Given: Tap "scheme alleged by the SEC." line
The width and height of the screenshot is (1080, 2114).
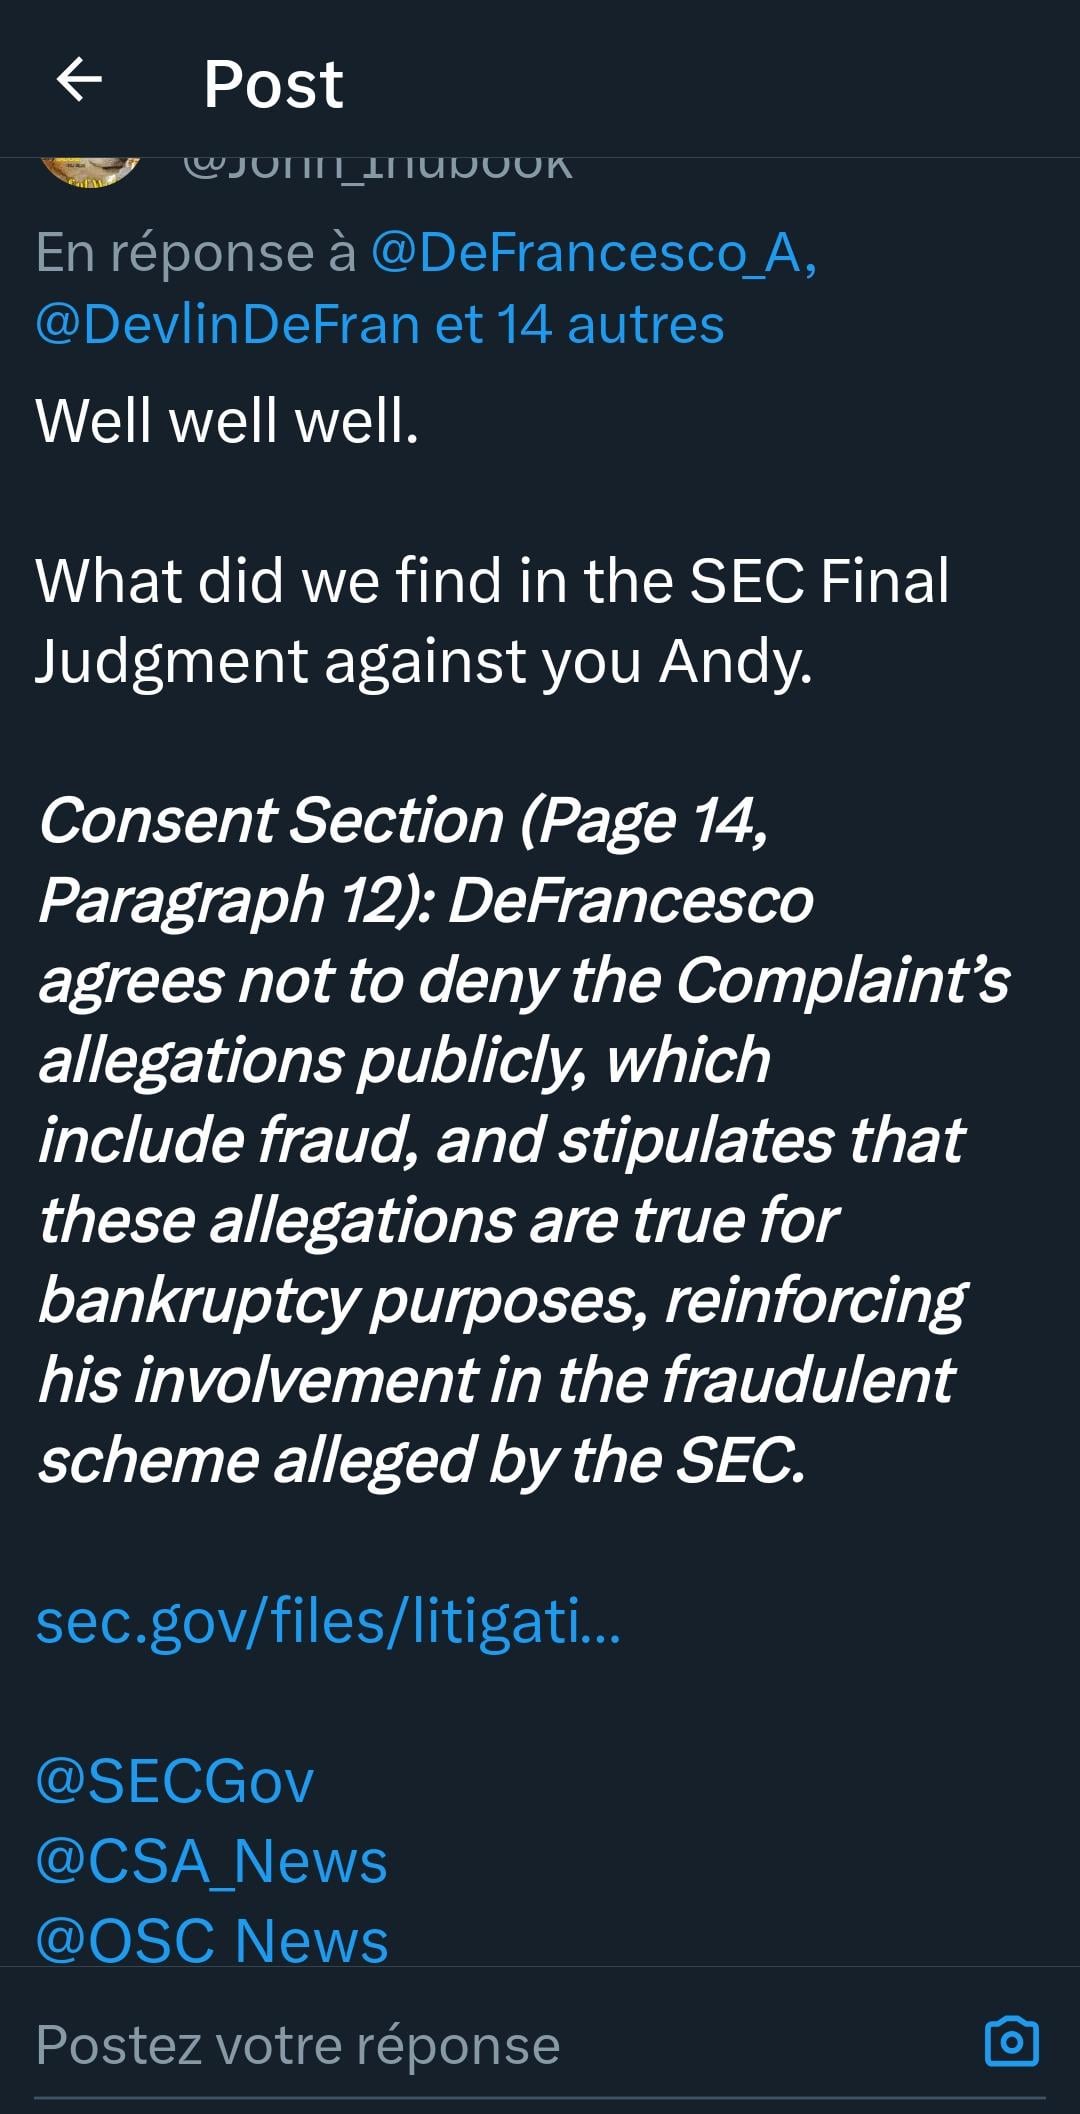Looking at the screenshot, I should tap(421, 1461).
